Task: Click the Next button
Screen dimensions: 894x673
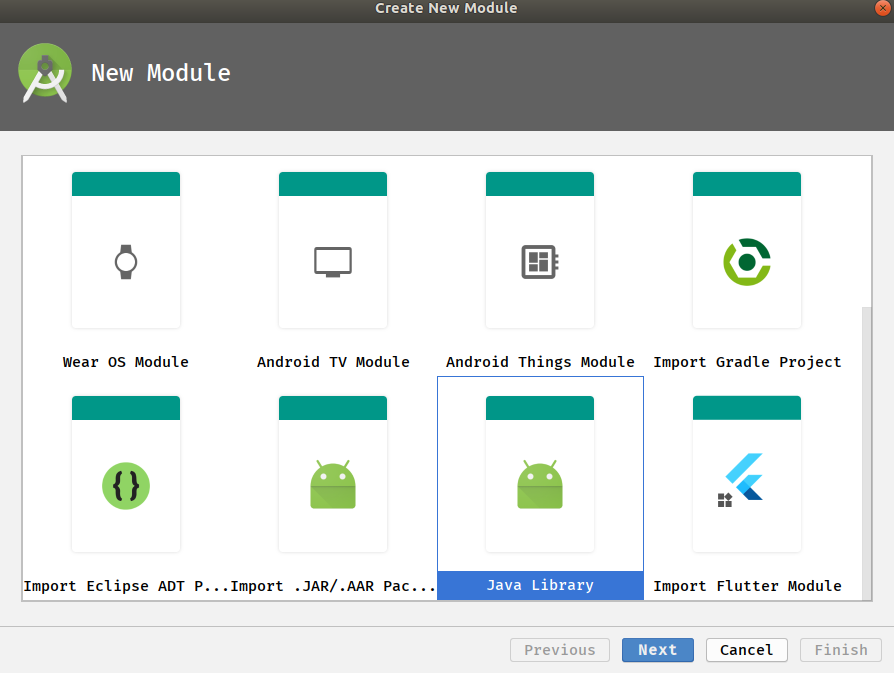Action: (657, 650)
